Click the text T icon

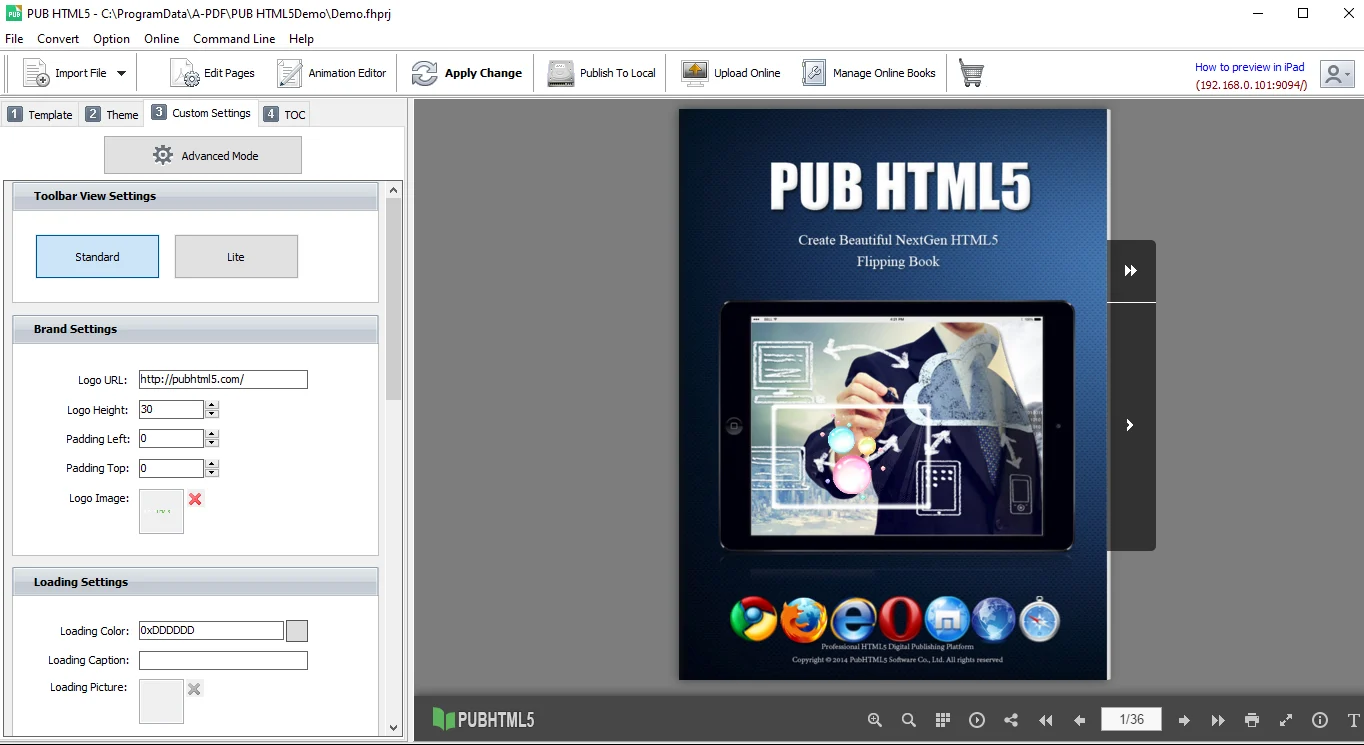1354,720
